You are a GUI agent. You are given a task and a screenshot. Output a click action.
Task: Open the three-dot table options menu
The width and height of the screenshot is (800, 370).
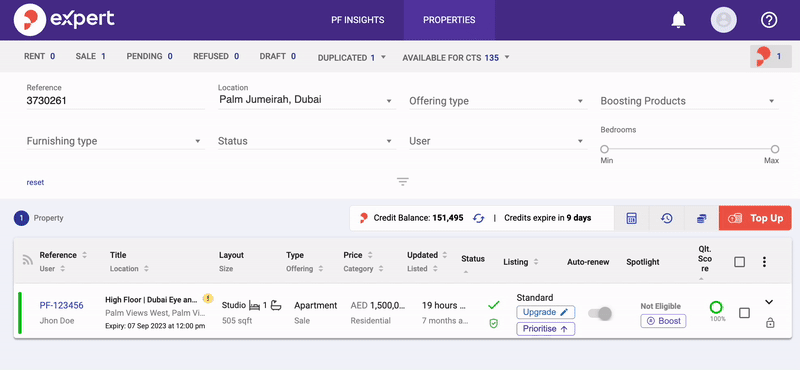[x=764, y=262]
